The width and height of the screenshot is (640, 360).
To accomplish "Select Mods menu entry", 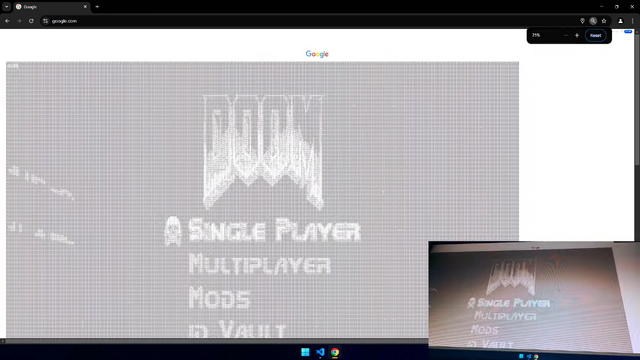I will [x=220, y=297].
